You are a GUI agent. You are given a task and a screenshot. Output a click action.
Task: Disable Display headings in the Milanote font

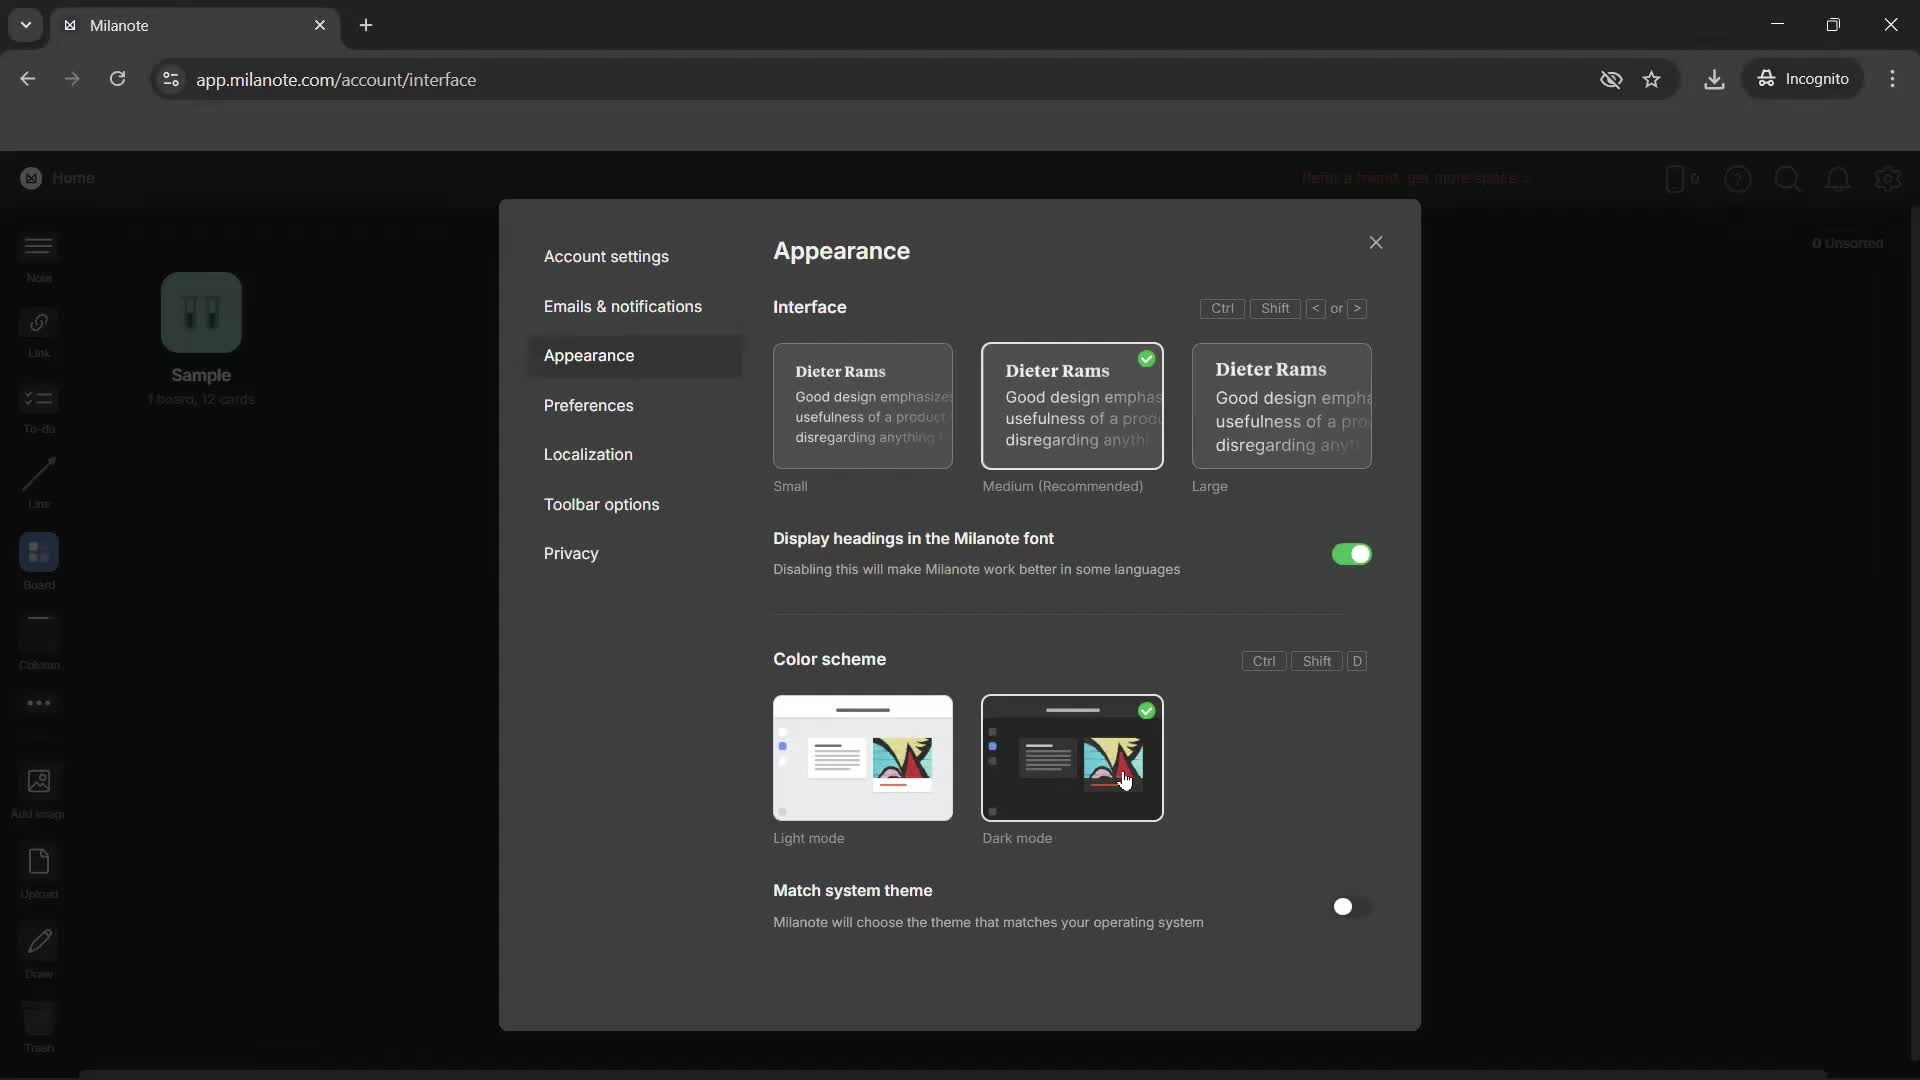[1351, 554]
